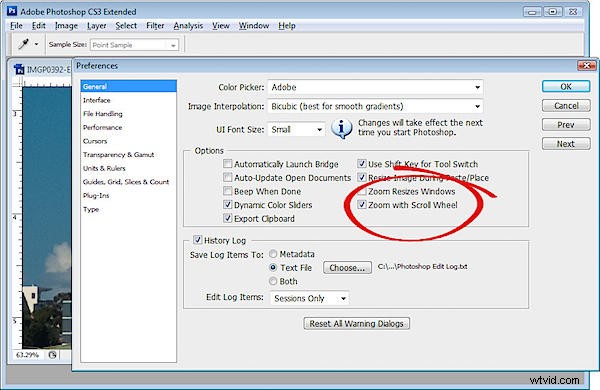Click Reset All Warning Dialogs button
The width and height of the screenshot is (600, 390).
[x=357, y=323]
